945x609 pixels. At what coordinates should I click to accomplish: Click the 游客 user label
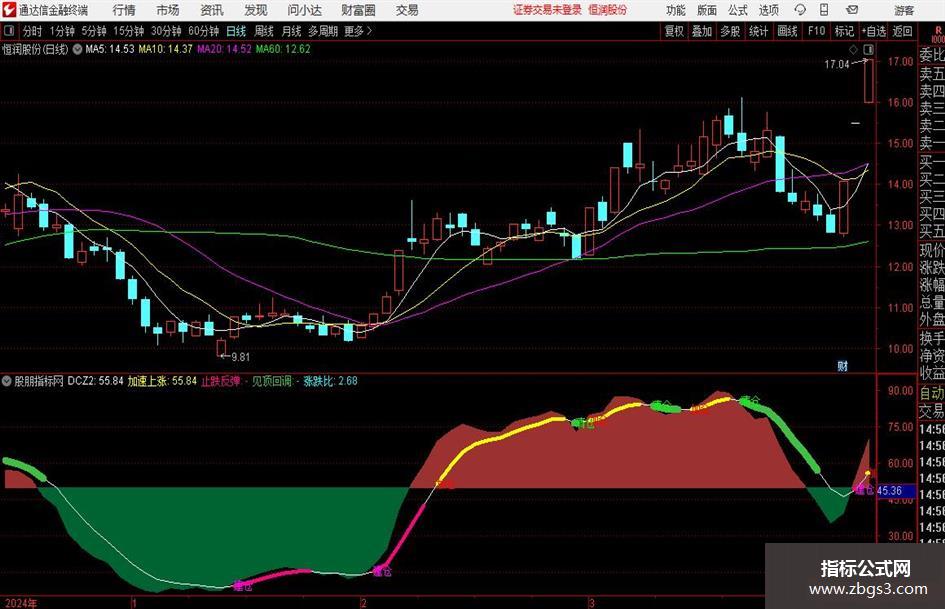tap(903, 10)
